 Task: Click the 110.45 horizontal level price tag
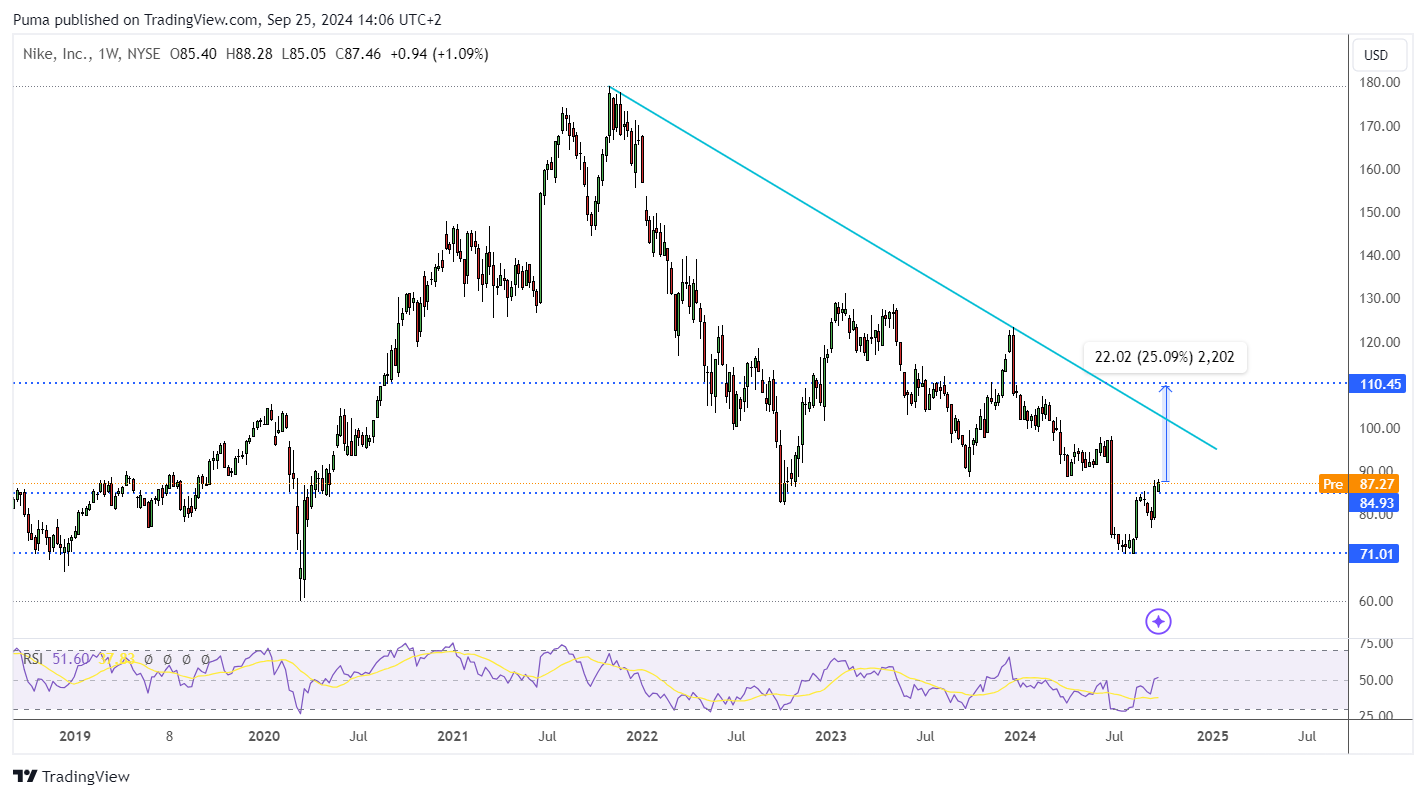pos(1372,383)
